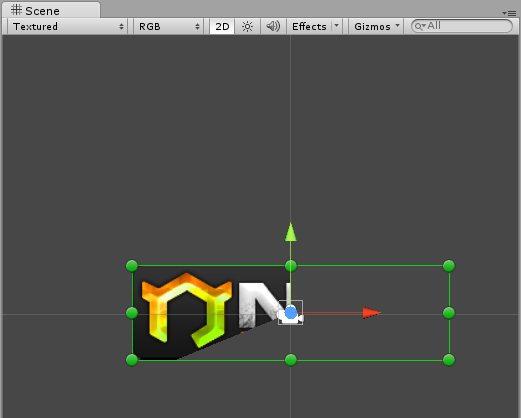
Task: Click the left-middle green resize handle
Action: click(132, 313)
